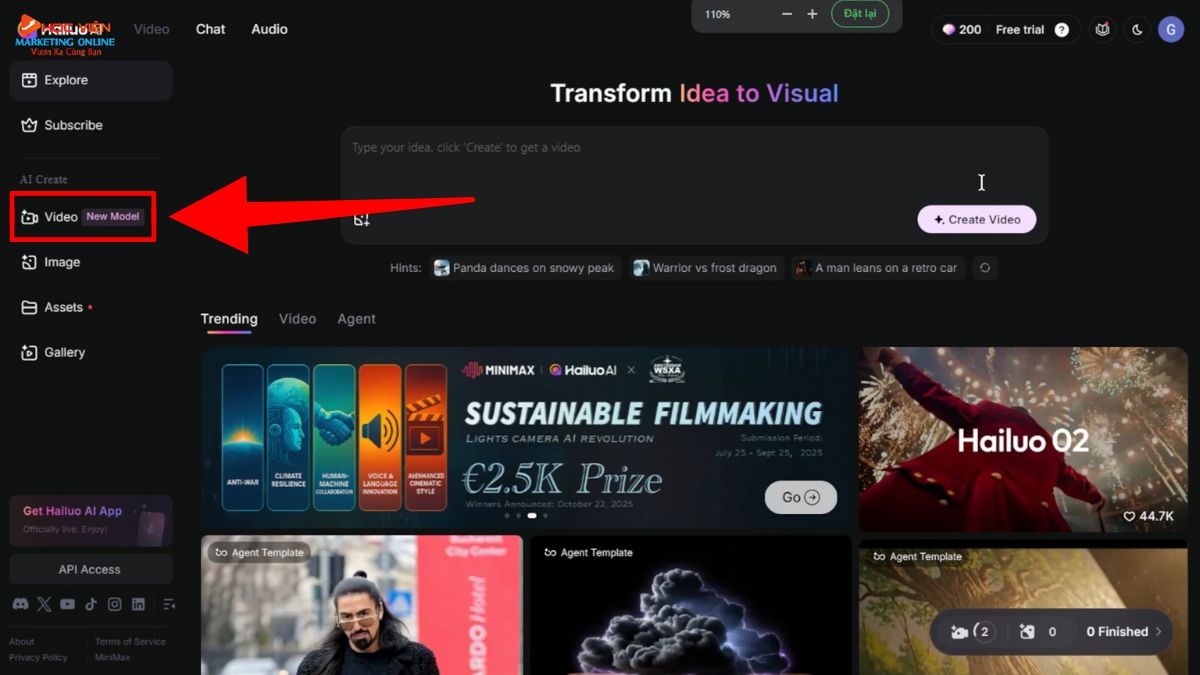Viewport: 1200px width, 675px height.
Task: Use hint Warrior vs frost dragon
Action: click(x=706, y=268)
